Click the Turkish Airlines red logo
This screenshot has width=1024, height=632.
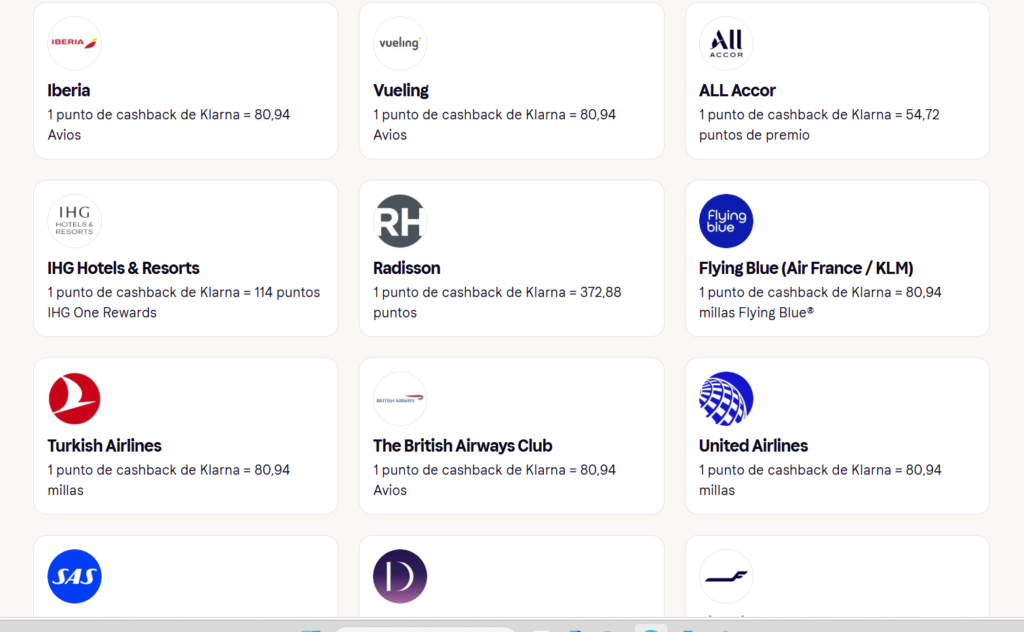point(74,398)
